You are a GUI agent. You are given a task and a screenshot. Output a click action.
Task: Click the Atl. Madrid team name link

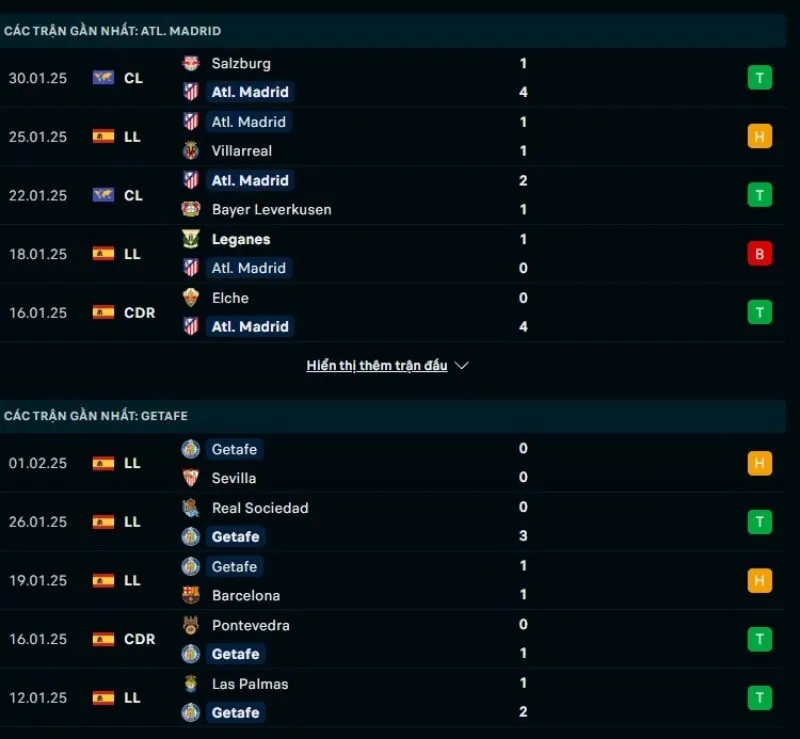250,91
